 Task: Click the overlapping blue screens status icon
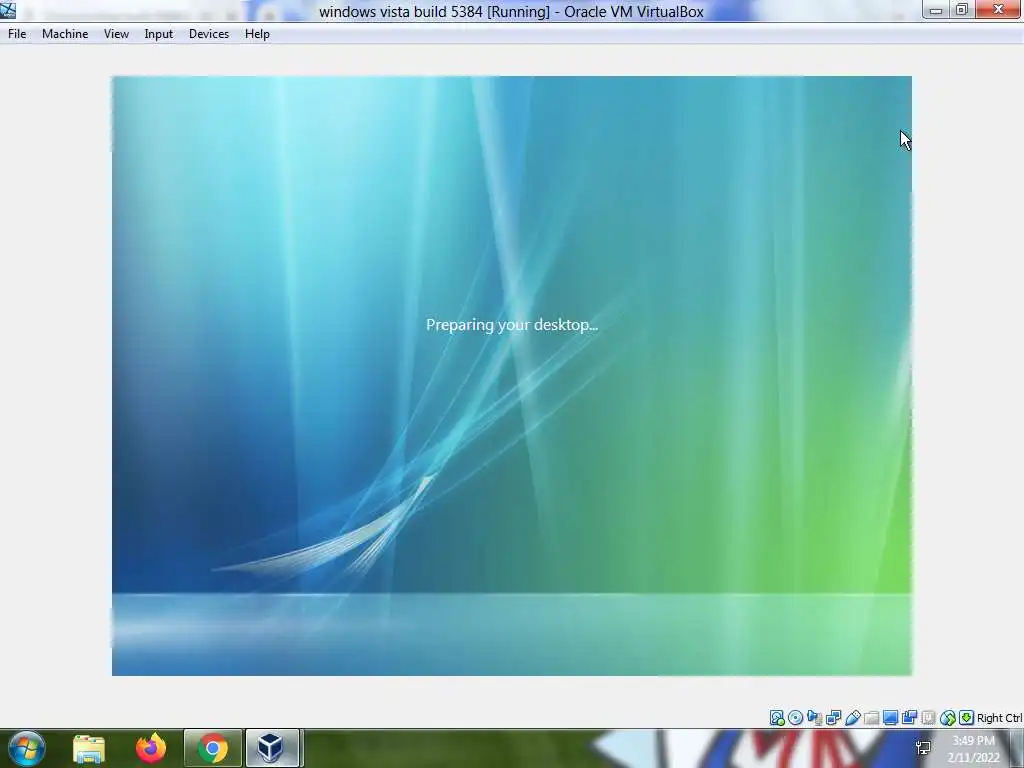[909, 718]
